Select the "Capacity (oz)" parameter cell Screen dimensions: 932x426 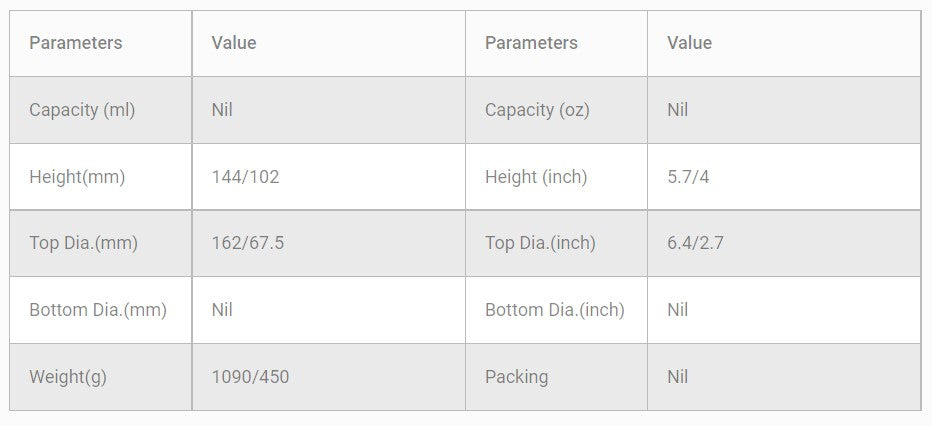(537, 110)
